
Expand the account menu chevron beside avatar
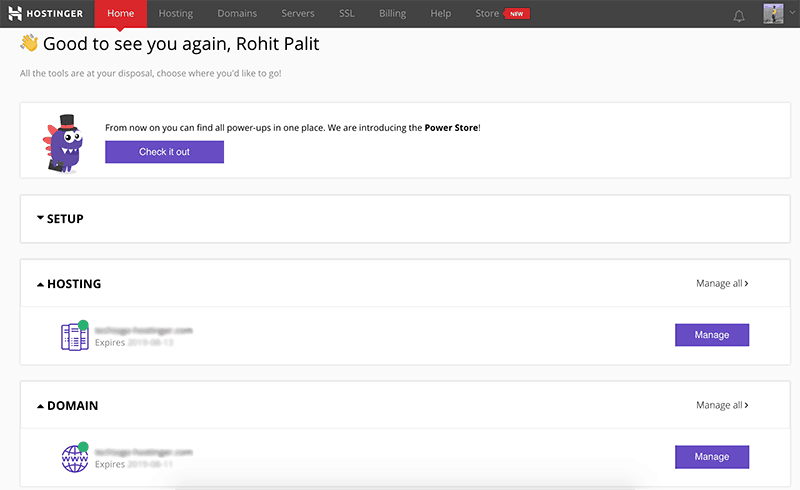point(792,13)
